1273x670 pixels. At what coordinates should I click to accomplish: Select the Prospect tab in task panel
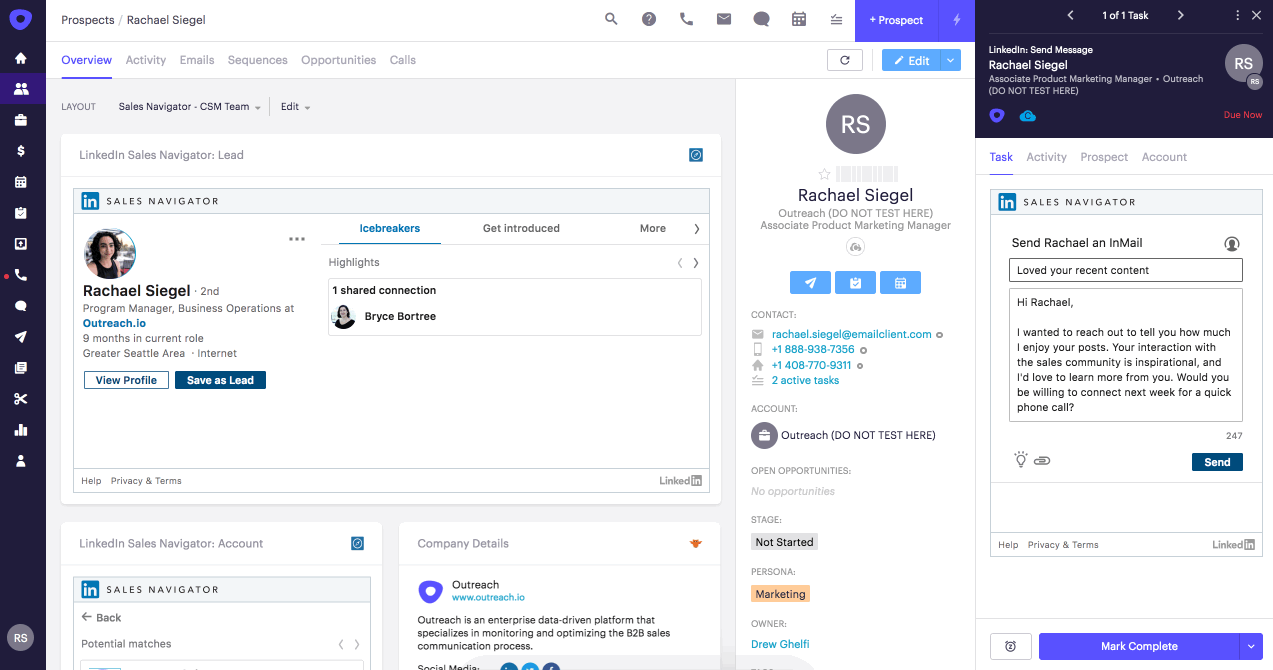[1104, 157]
